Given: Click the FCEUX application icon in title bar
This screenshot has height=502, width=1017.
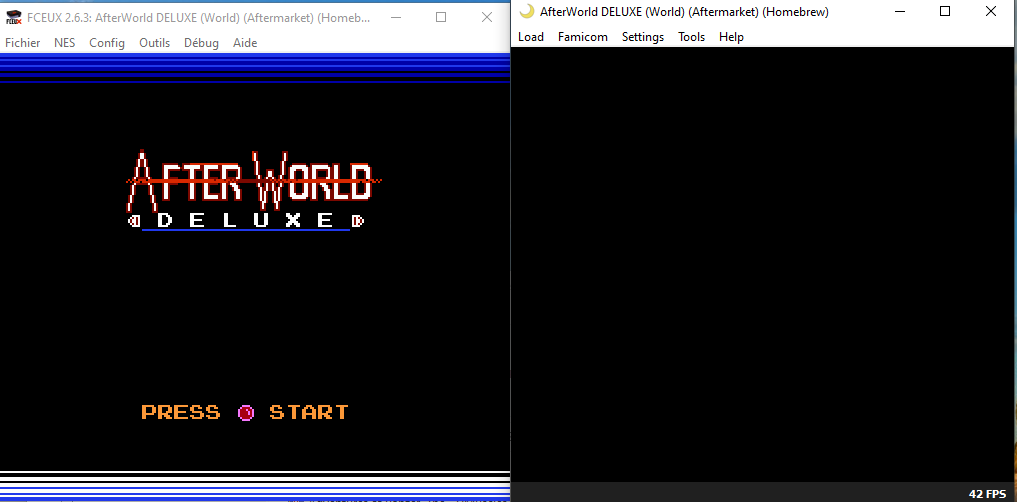Looking at the screenshot, I should (14, 18).
